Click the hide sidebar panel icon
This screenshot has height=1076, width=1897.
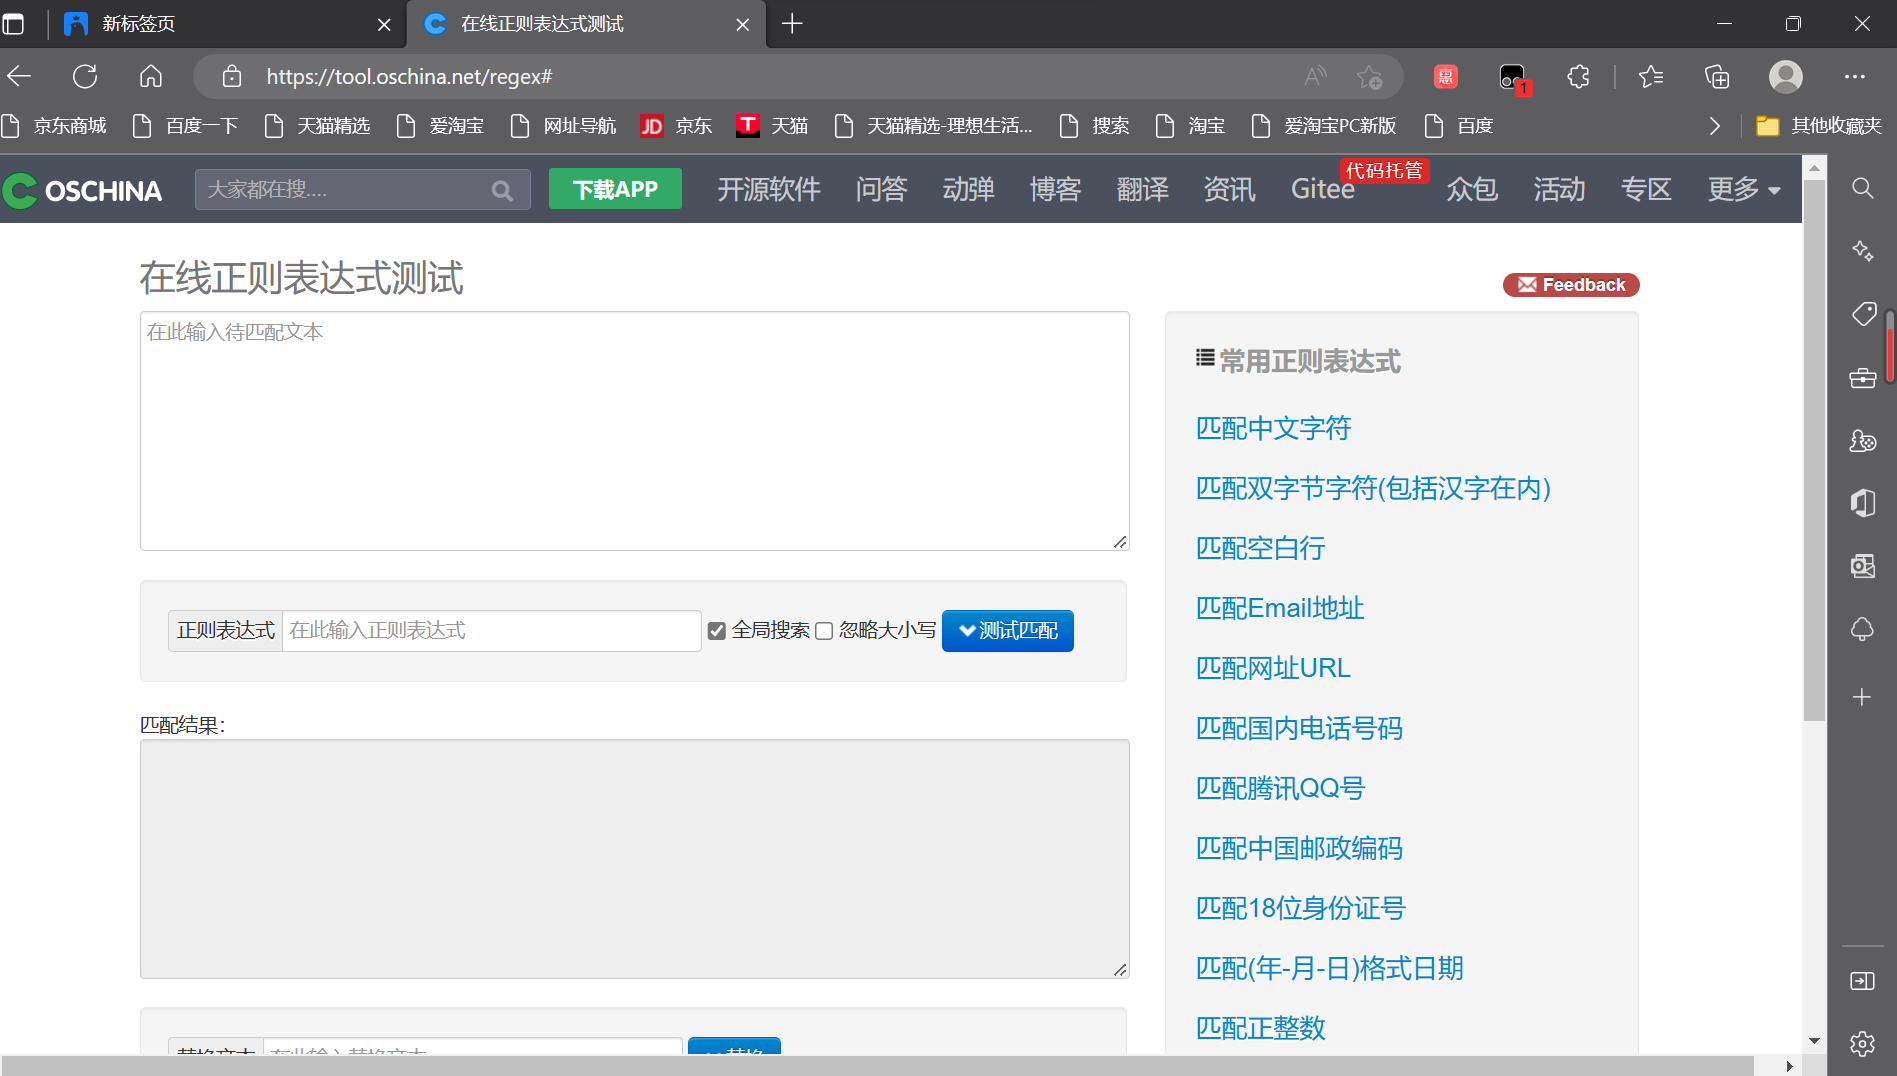pos(1862,981)
